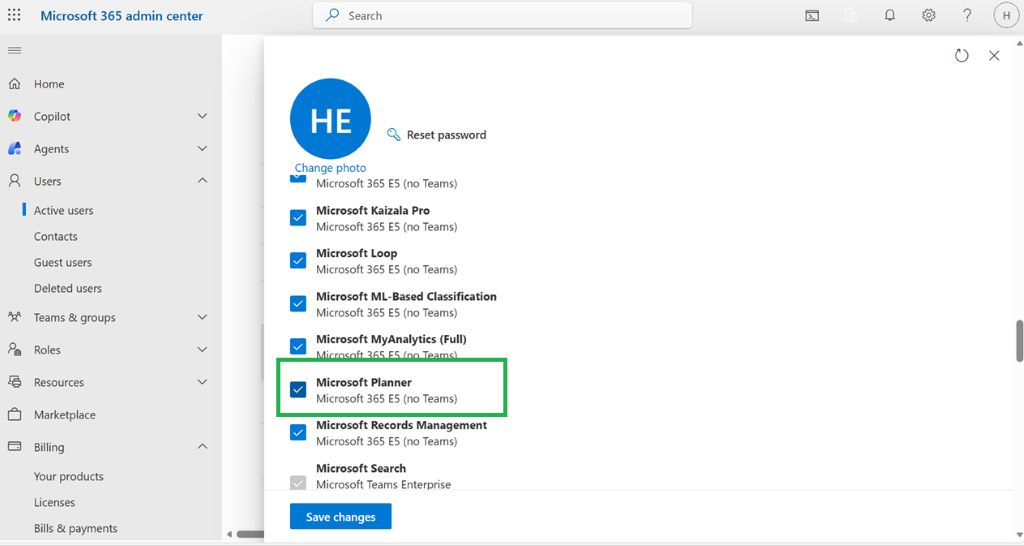1024x546 pixels.
Task: Click into the Search input field
Action: click(502, 15)
